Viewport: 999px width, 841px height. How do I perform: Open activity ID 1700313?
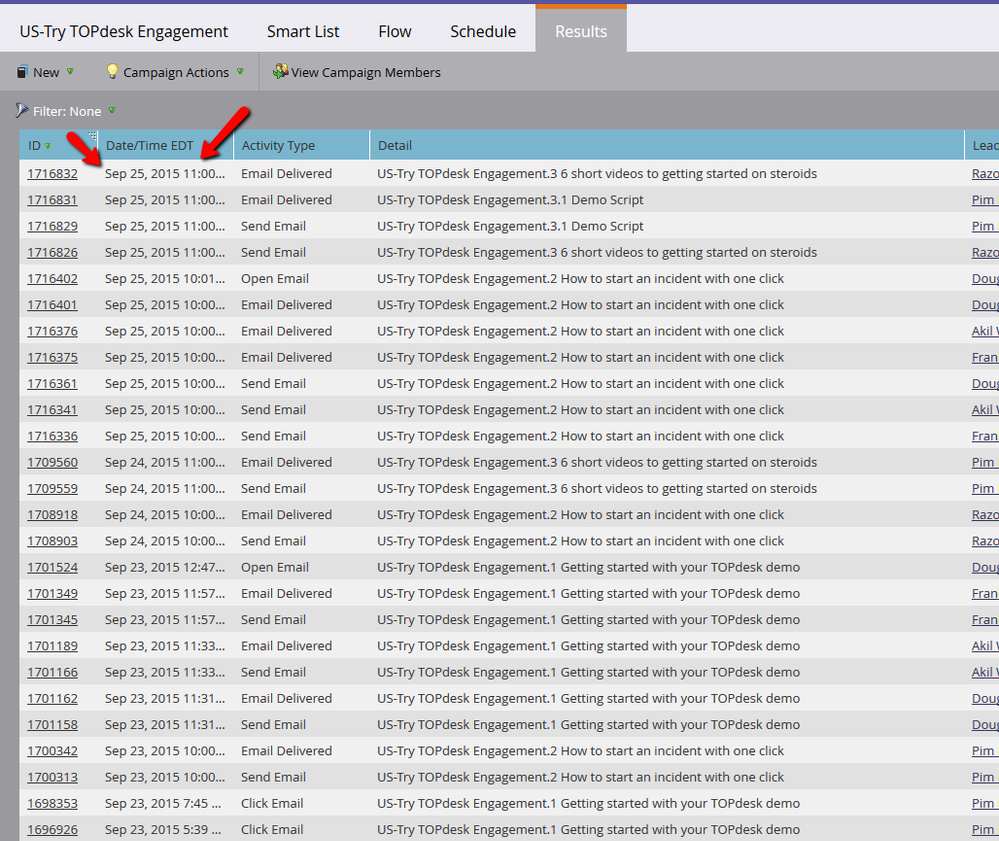pos(52,777)
